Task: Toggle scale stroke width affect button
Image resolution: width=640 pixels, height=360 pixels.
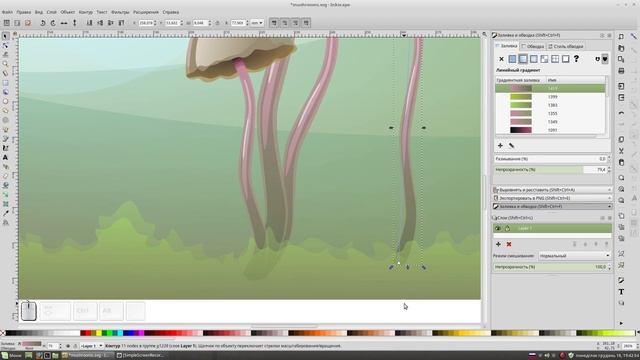Action: pyautogui.click(x=274, y=23)
